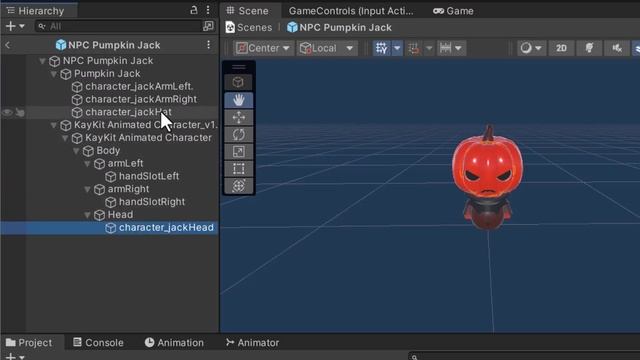Open the Animation tab
The image size is (640, 360).
pyautogui.click(x=174, y=342)
